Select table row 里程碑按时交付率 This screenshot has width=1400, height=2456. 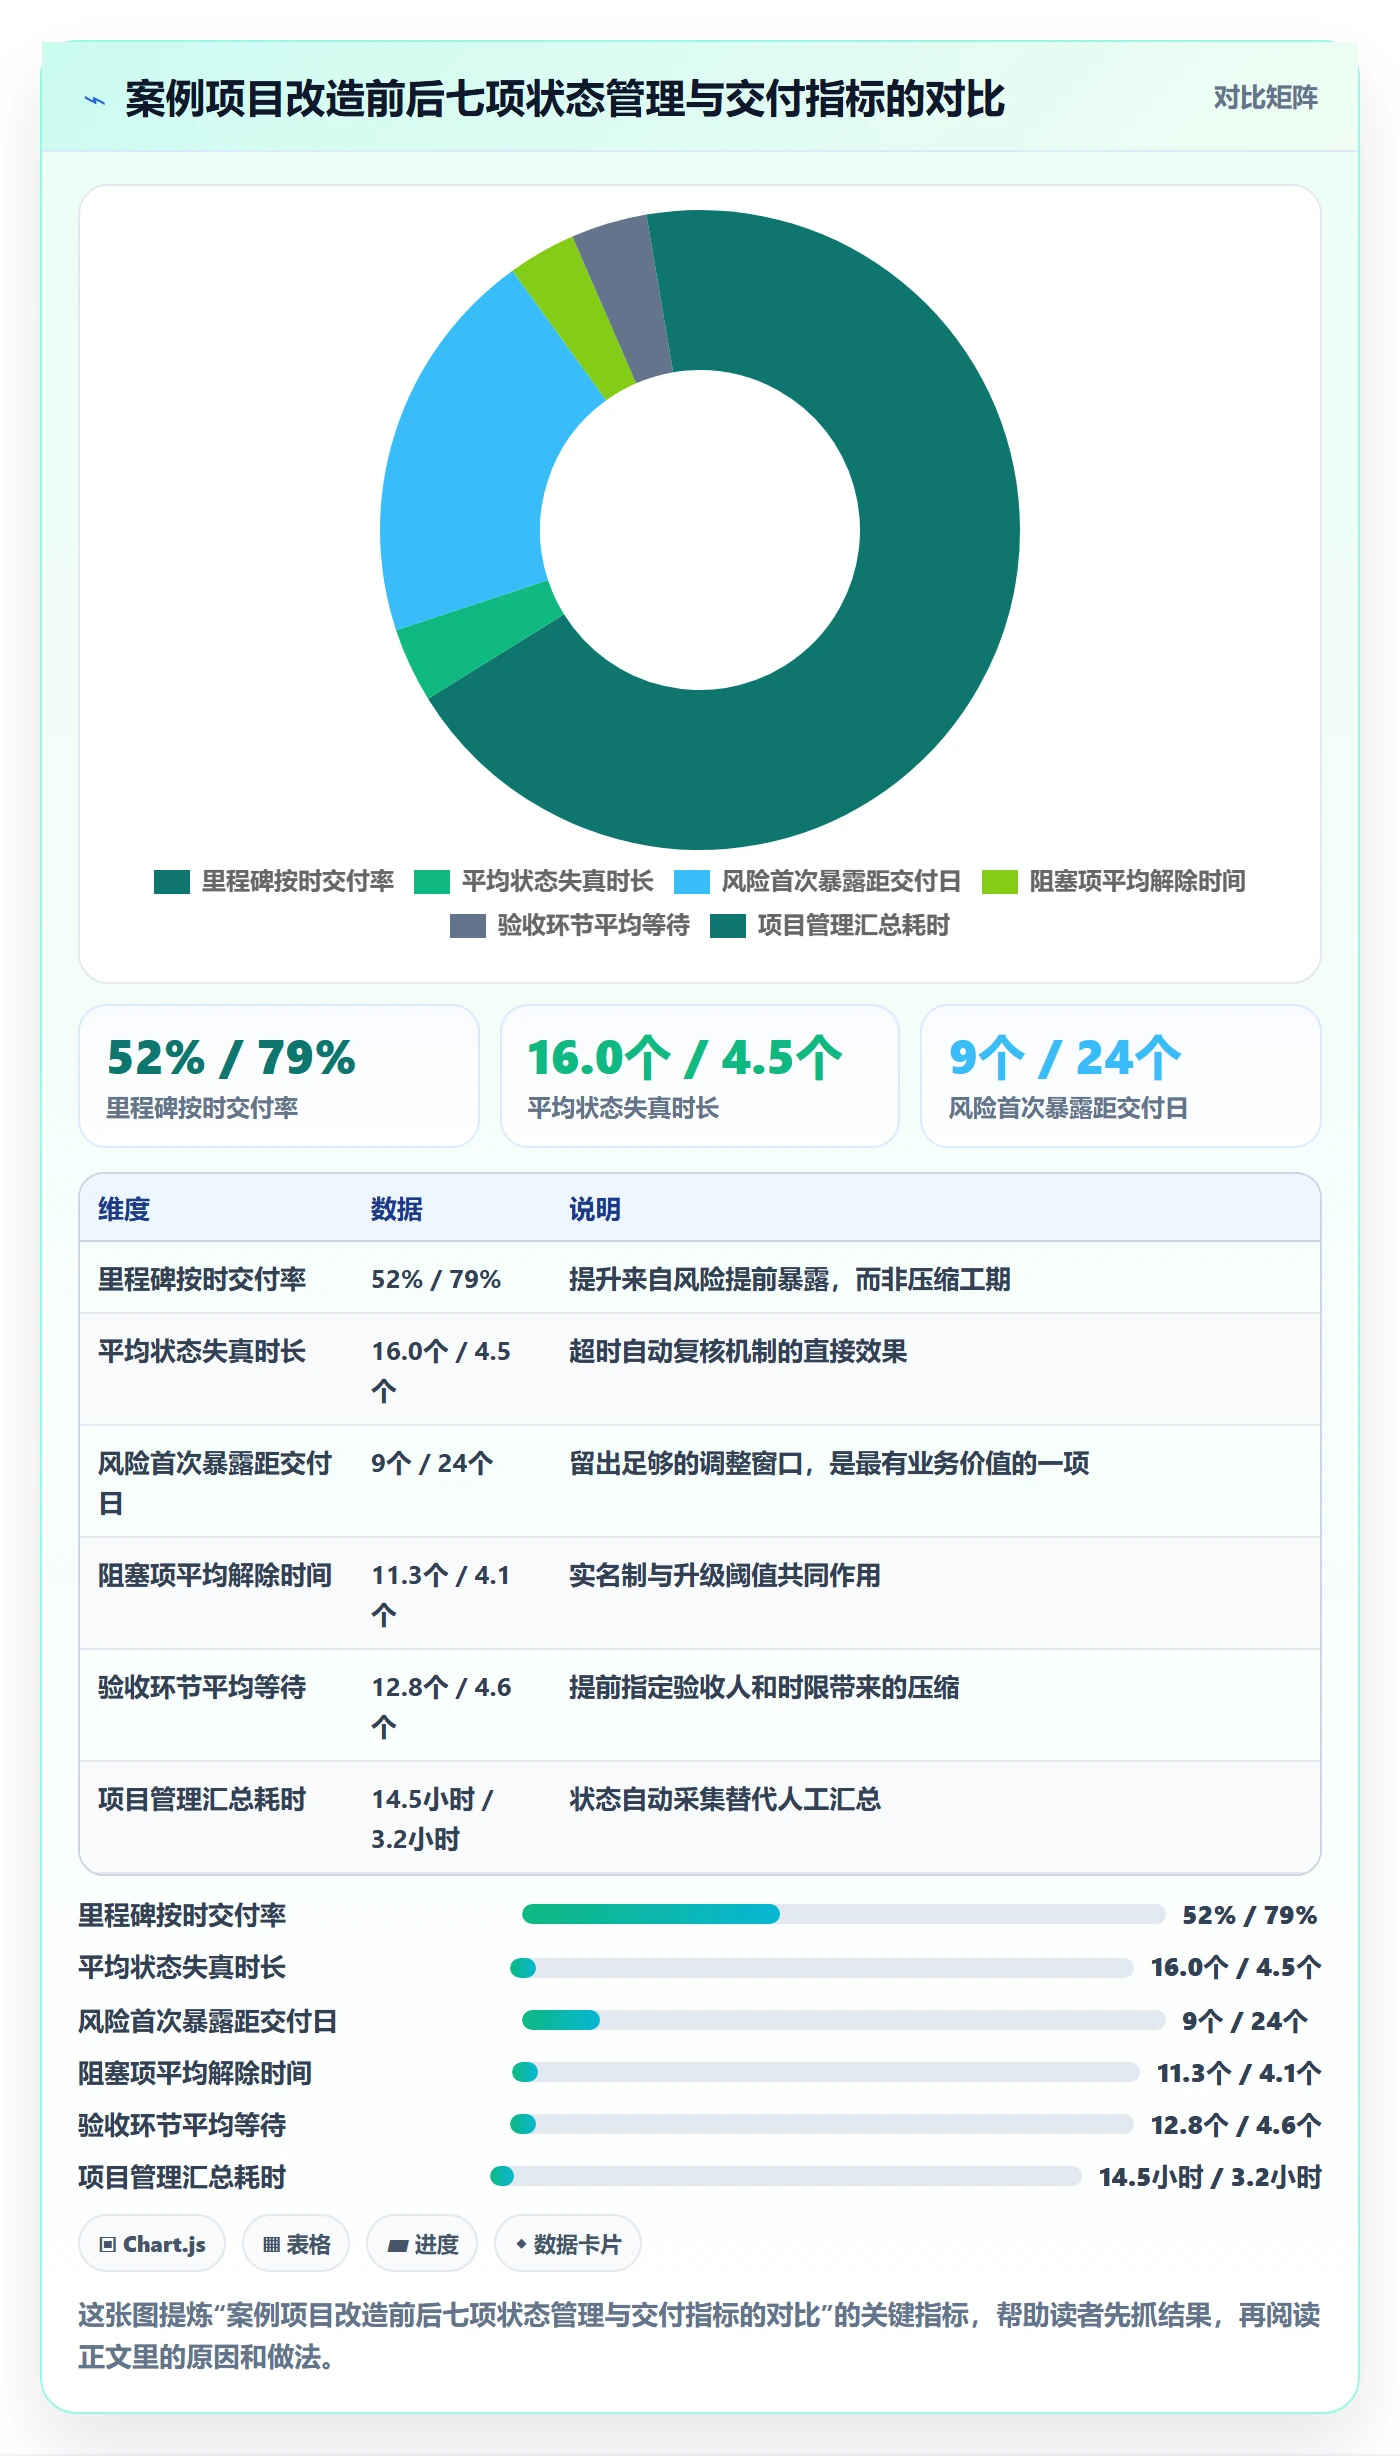(x=700, y=1278)
